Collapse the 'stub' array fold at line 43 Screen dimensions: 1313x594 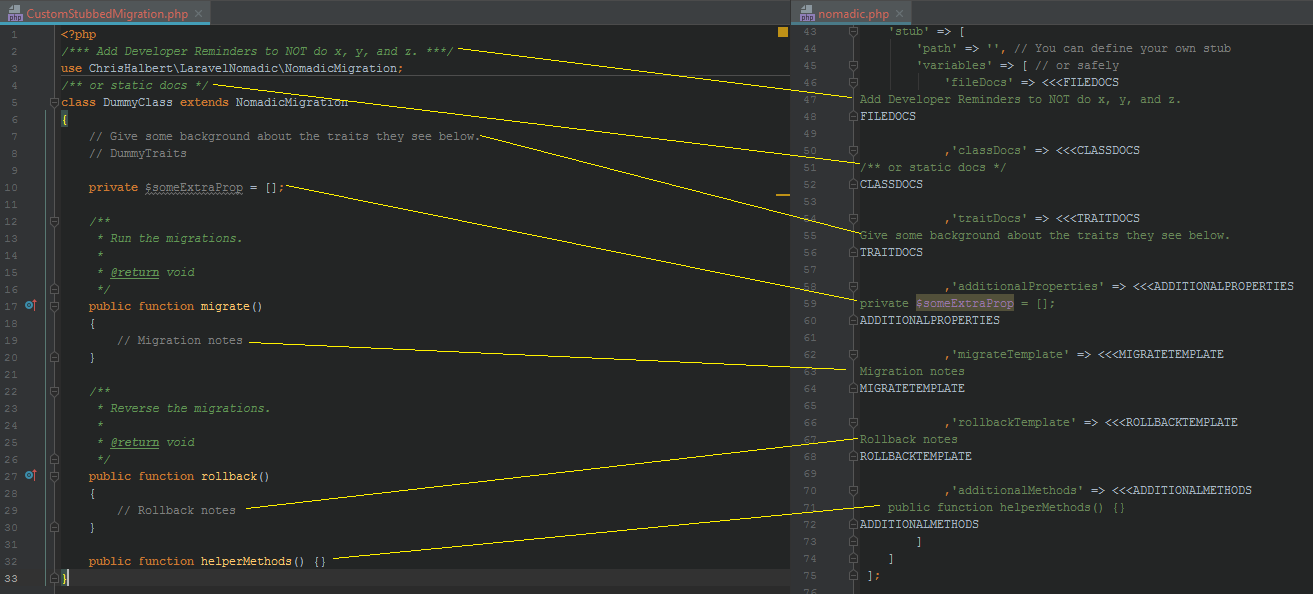[853, 31]
